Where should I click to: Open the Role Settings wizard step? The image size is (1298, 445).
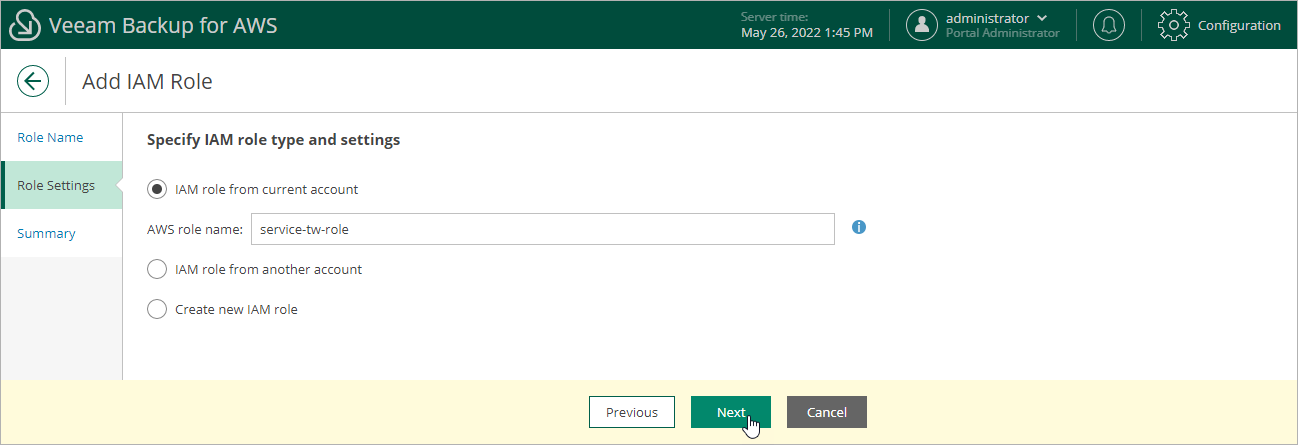click(x=61, y=185)
